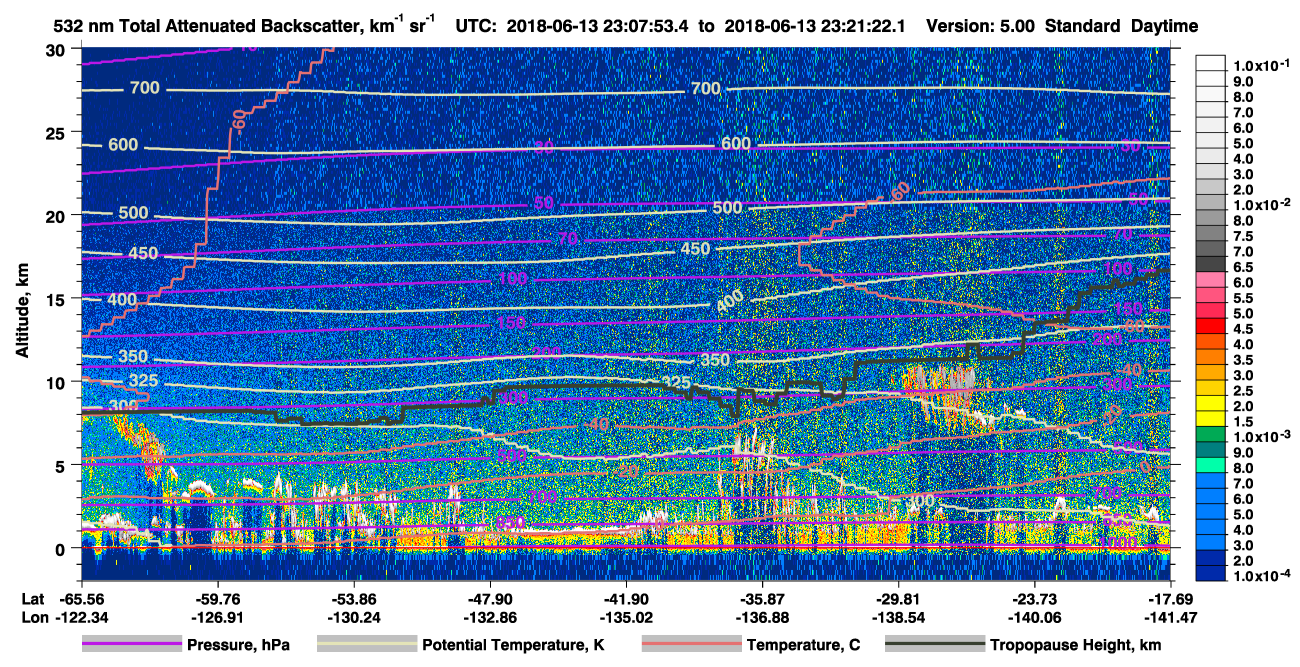1300x667 pixels.
Task: Click the longitude value "-138.54"
Action: tap(898, 617)
